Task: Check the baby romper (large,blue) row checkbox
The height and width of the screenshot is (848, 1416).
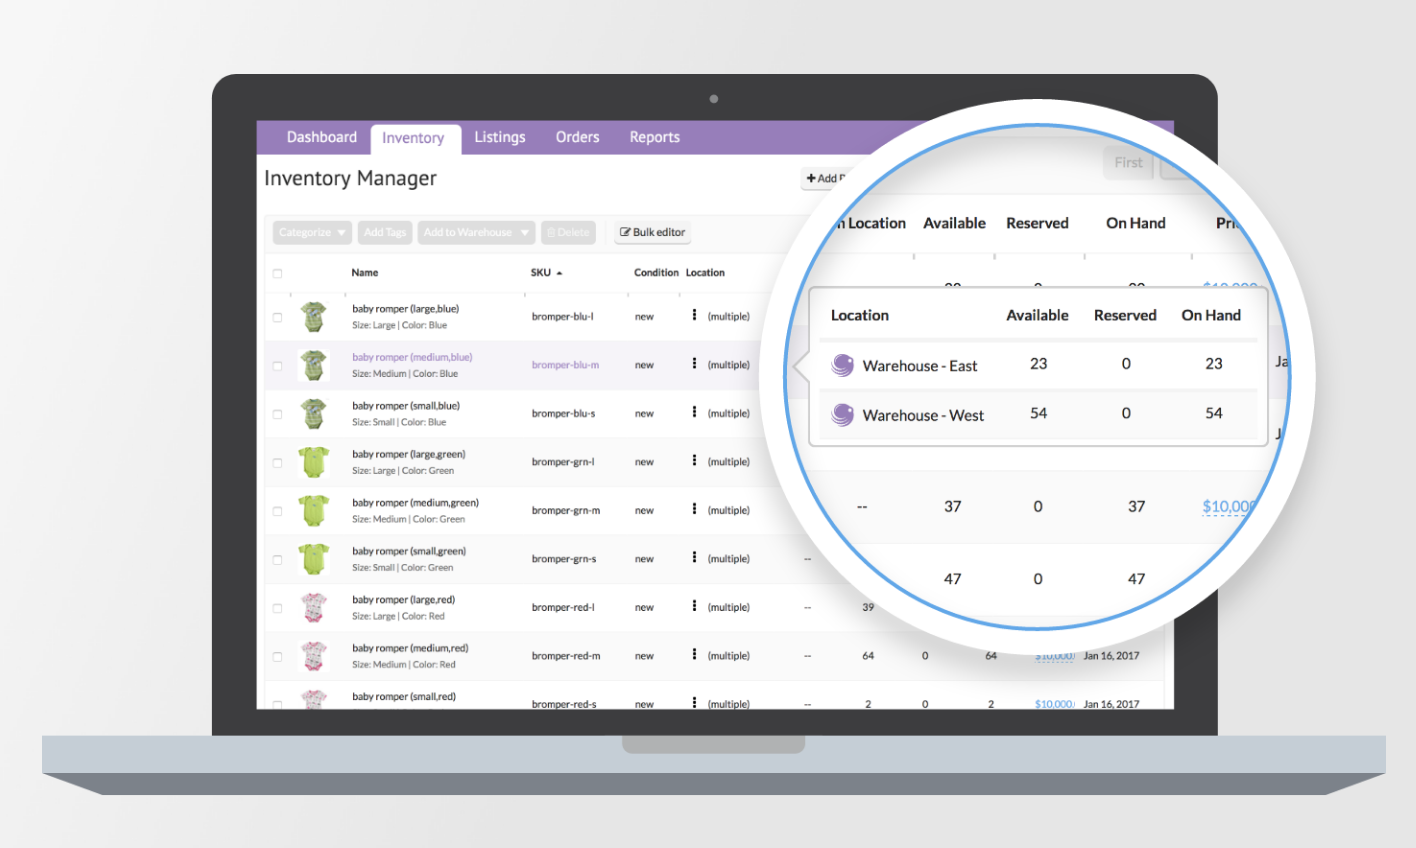Action: point(278,316)
